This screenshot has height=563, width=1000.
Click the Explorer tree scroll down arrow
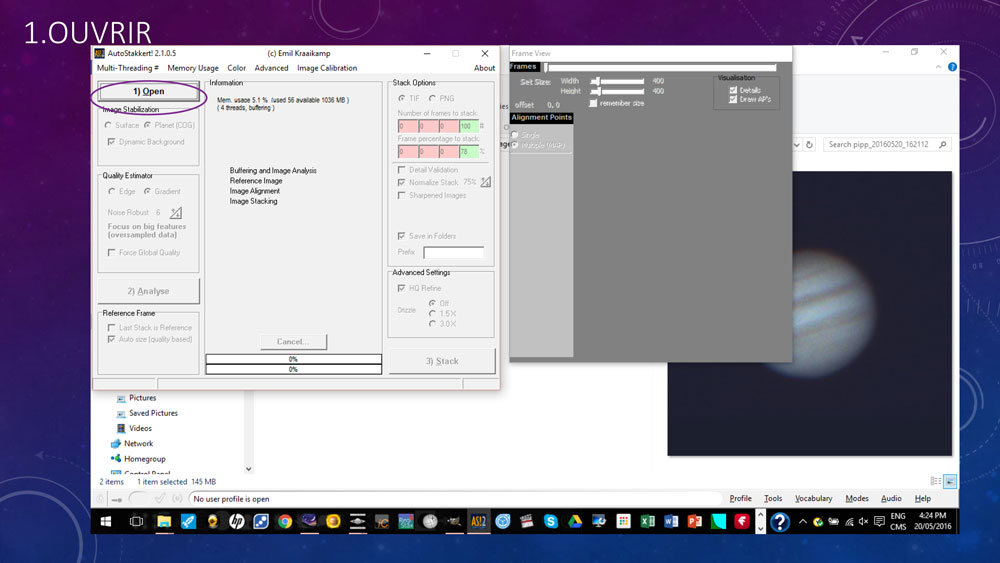(249, 469)
